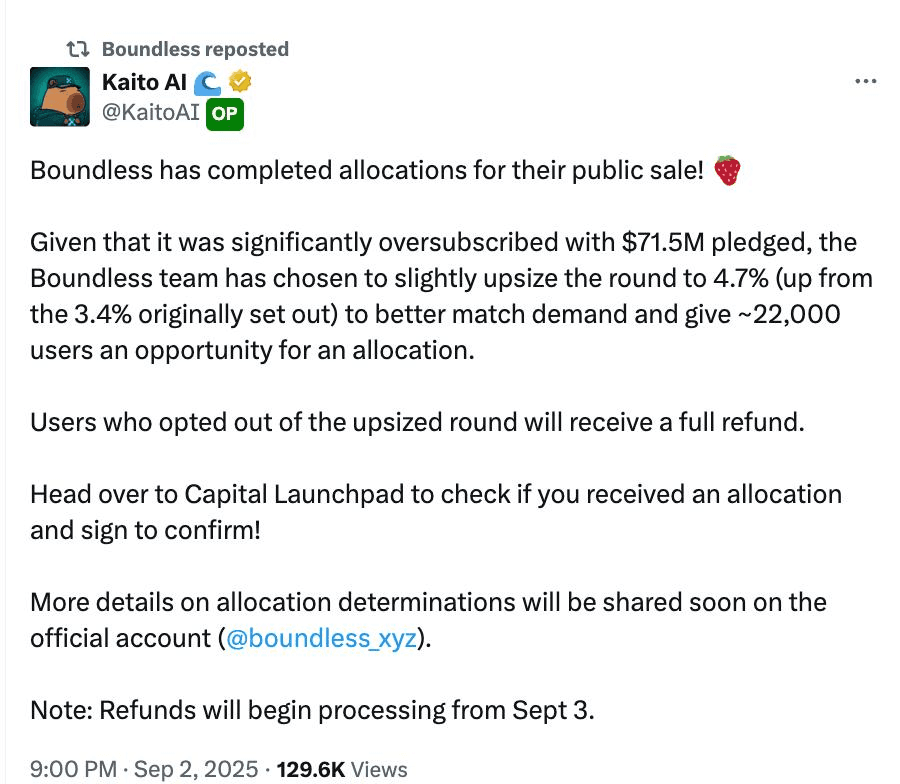This screenshot has height=784, width=900.
Task: Open the "Boundless reposted" link
Action: pyautogui.click(x=195, y=49)
